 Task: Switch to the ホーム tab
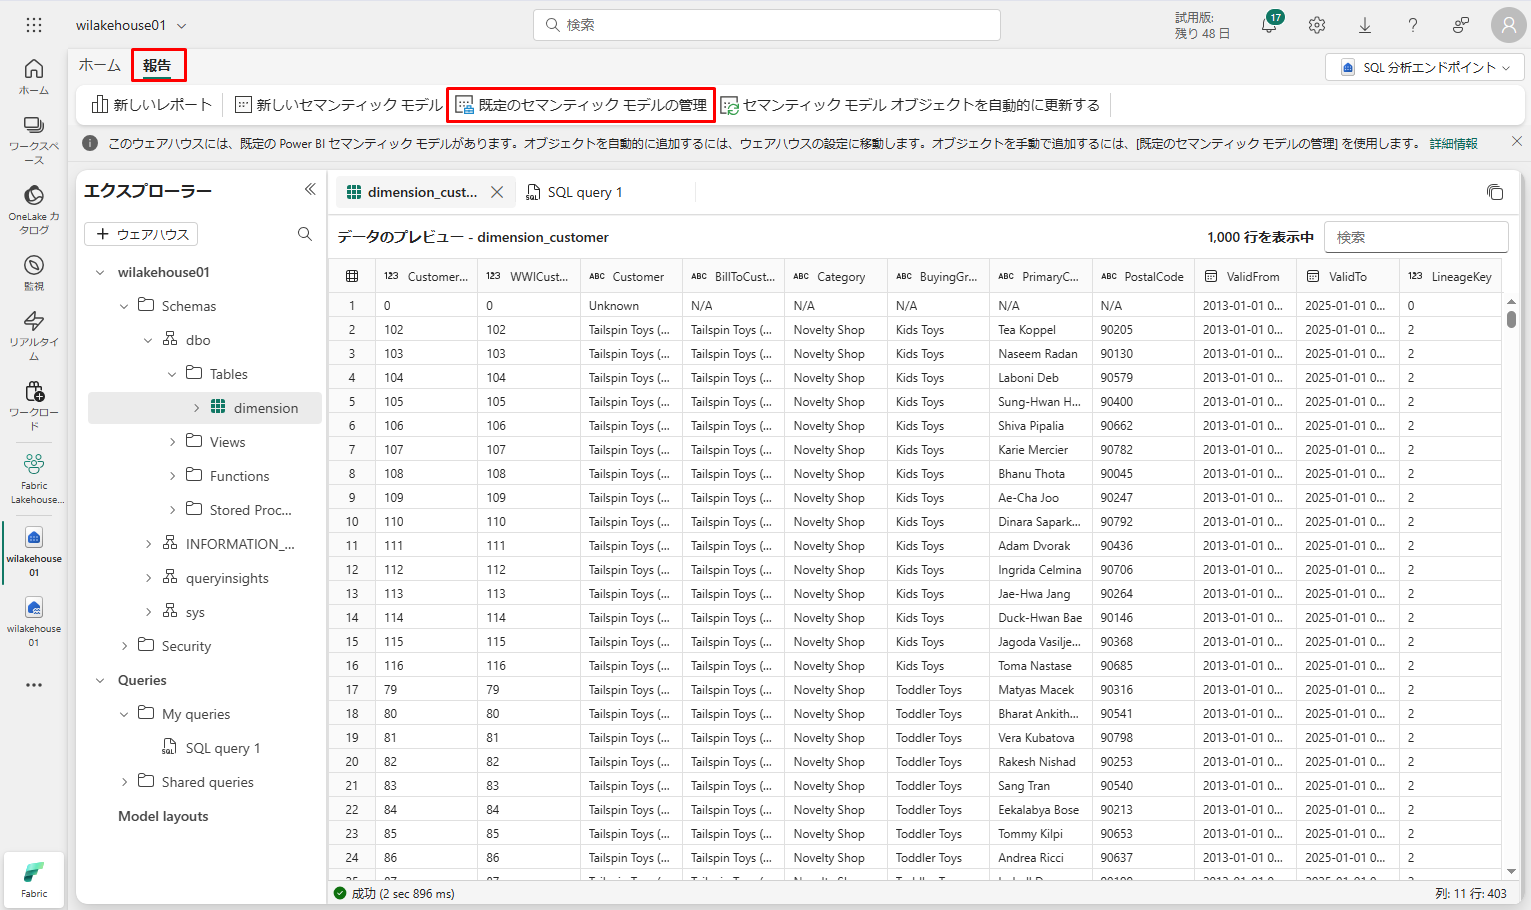pos(100,65)
